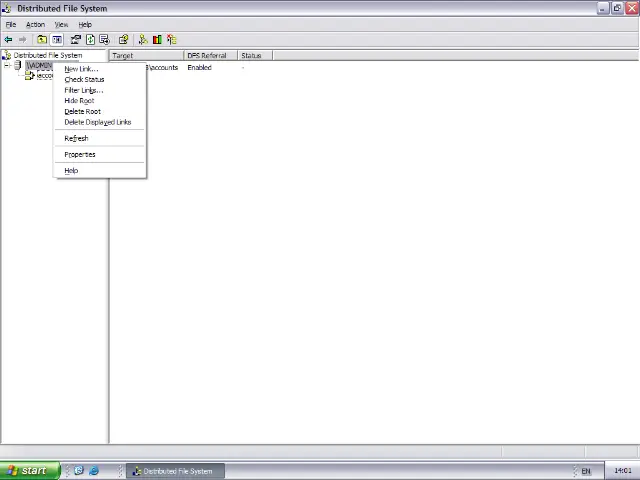The width and height of the screenshot is (640, 480).
Task: Select the Distributed File System tree root
Action: 48,55
